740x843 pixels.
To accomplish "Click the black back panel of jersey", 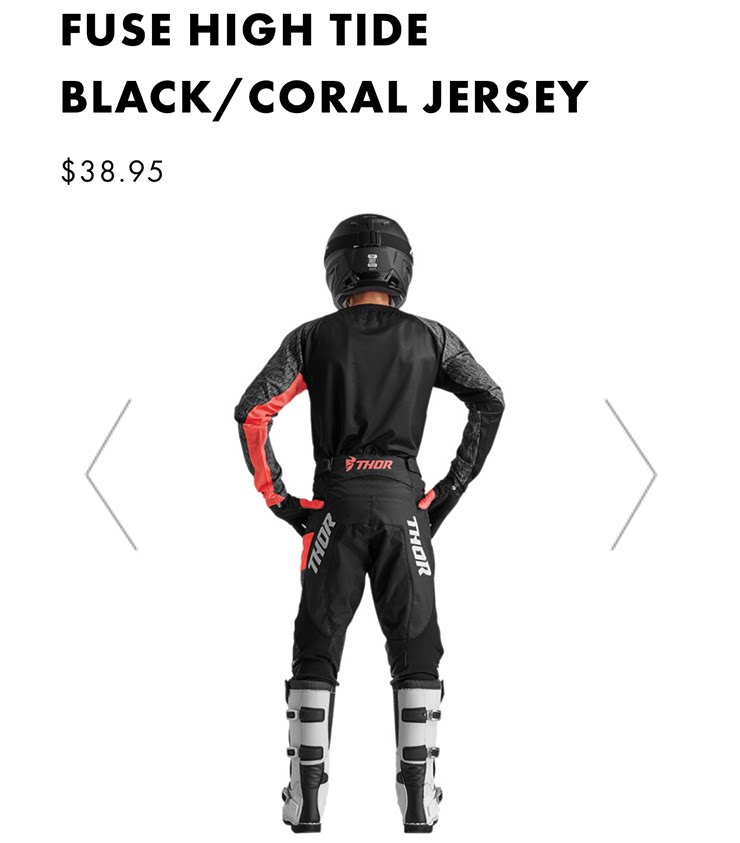I will coord(371,384).
